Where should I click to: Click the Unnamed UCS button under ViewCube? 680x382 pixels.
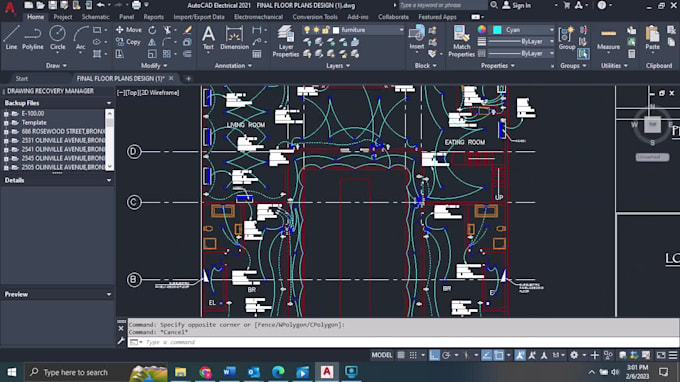652,157
